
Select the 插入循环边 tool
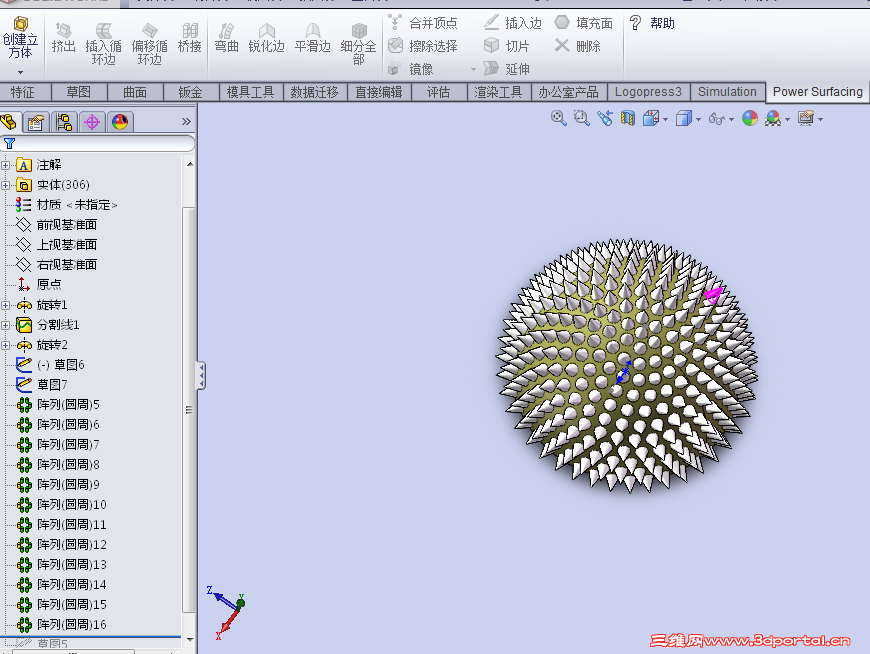pyautogui.click(x=103, y=44)
